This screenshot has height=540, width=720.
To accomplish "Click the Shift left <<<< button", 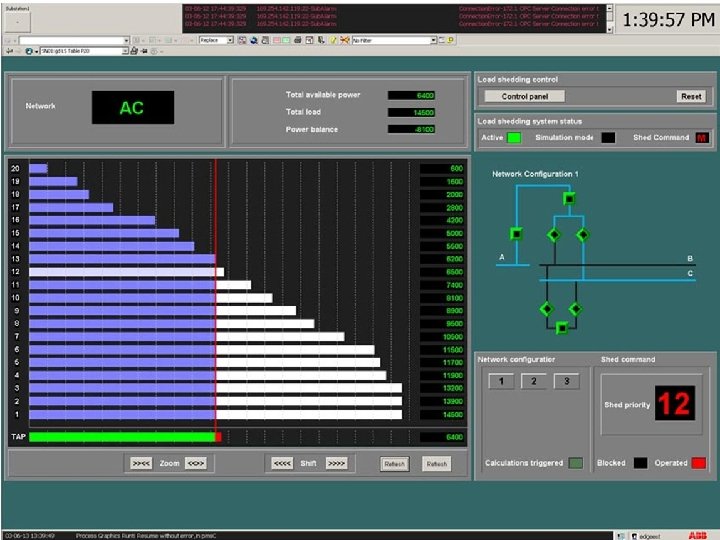I will click(x=282, y=464).
